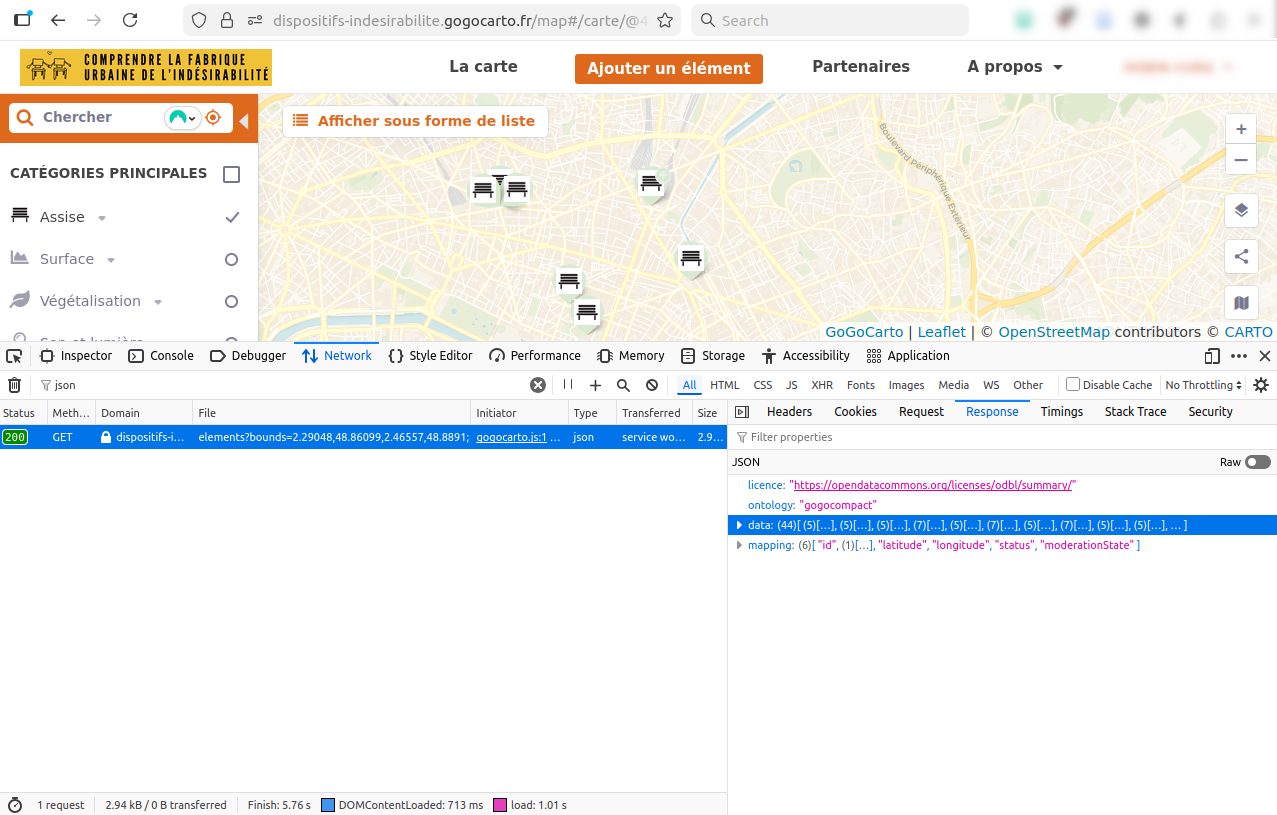Image resolution: width=1277 pixels, height=815 pixels.
Task: Open the OpenStreetMap attribution link
Action: pyautogui.click(x=1054, y=332)
